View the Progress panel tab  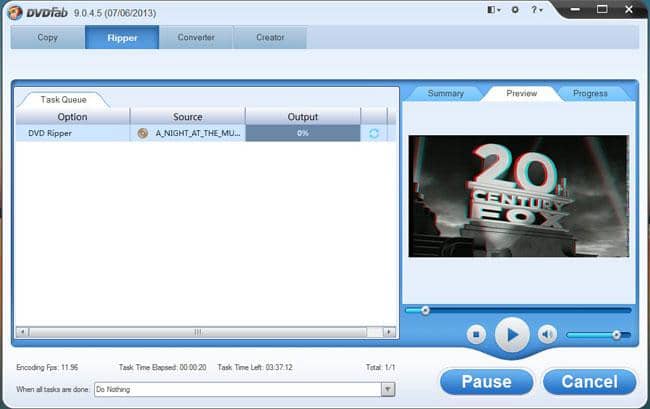590,94
